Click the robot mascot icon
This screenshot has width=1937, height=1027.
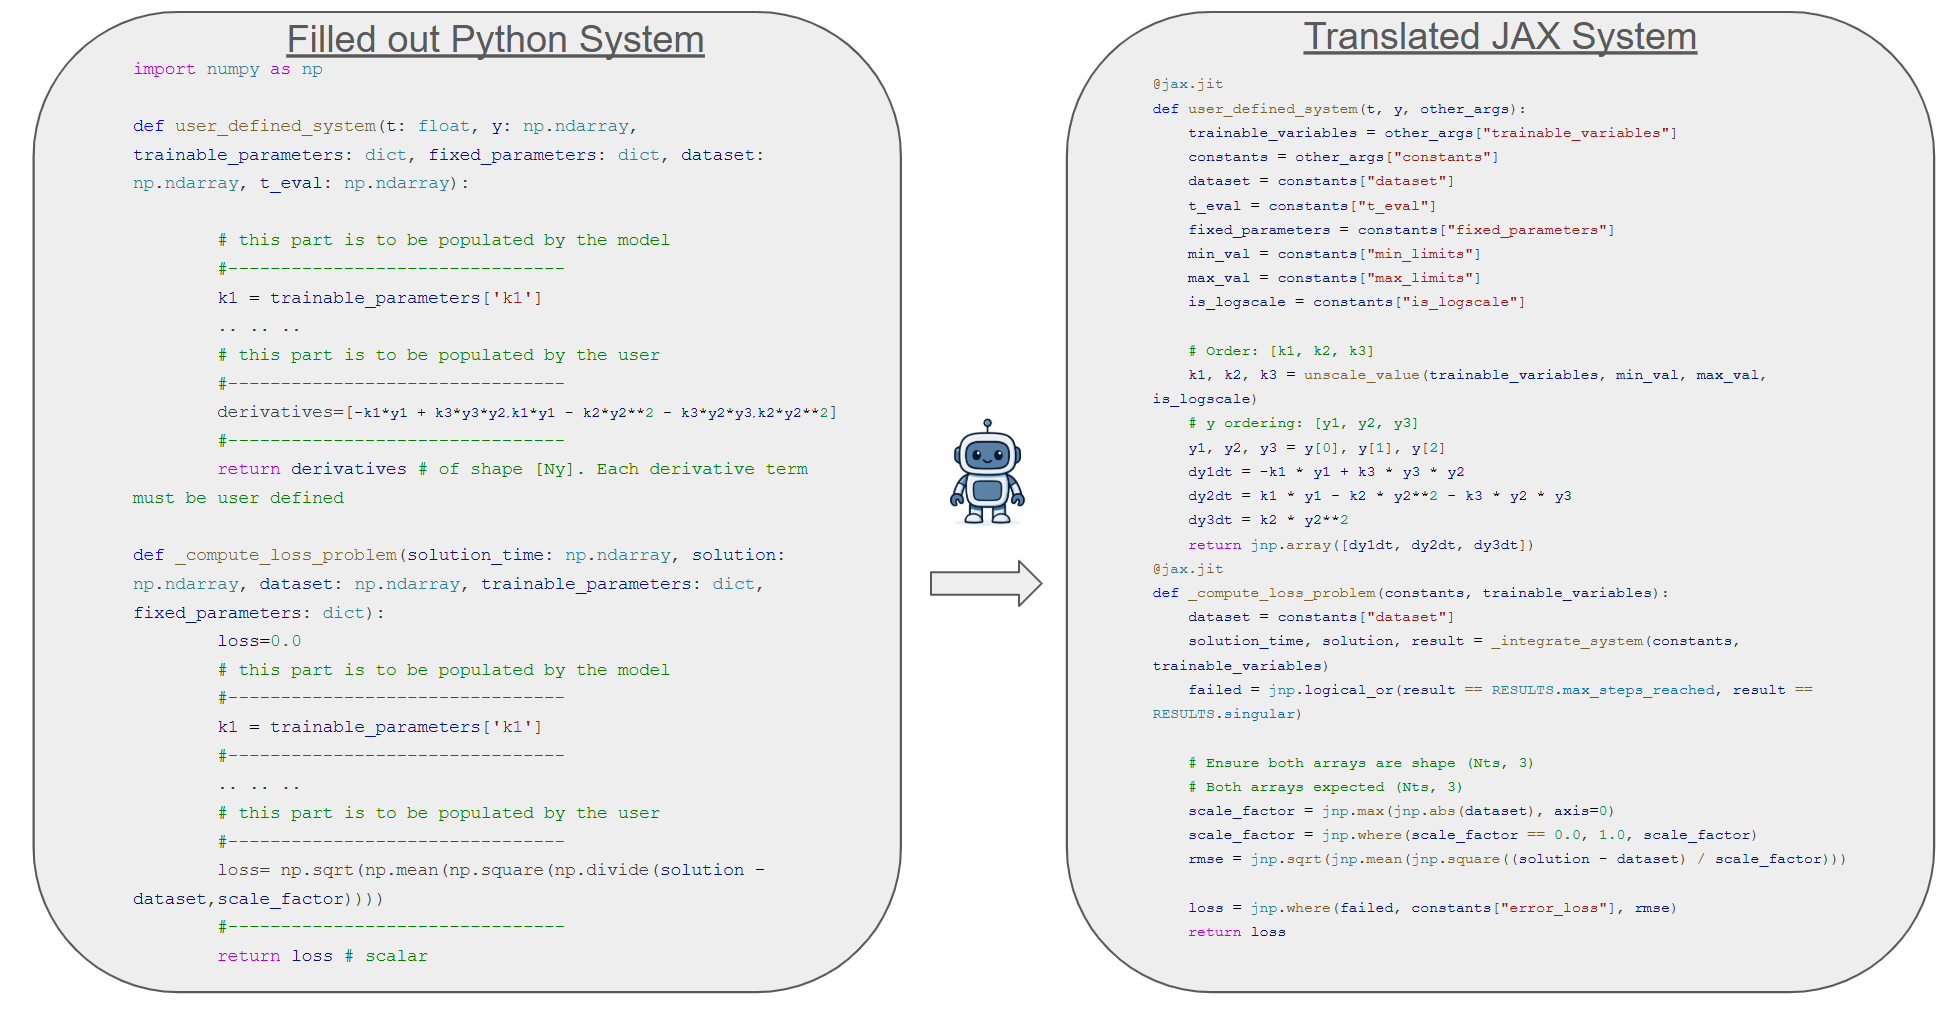coord(987,472)
